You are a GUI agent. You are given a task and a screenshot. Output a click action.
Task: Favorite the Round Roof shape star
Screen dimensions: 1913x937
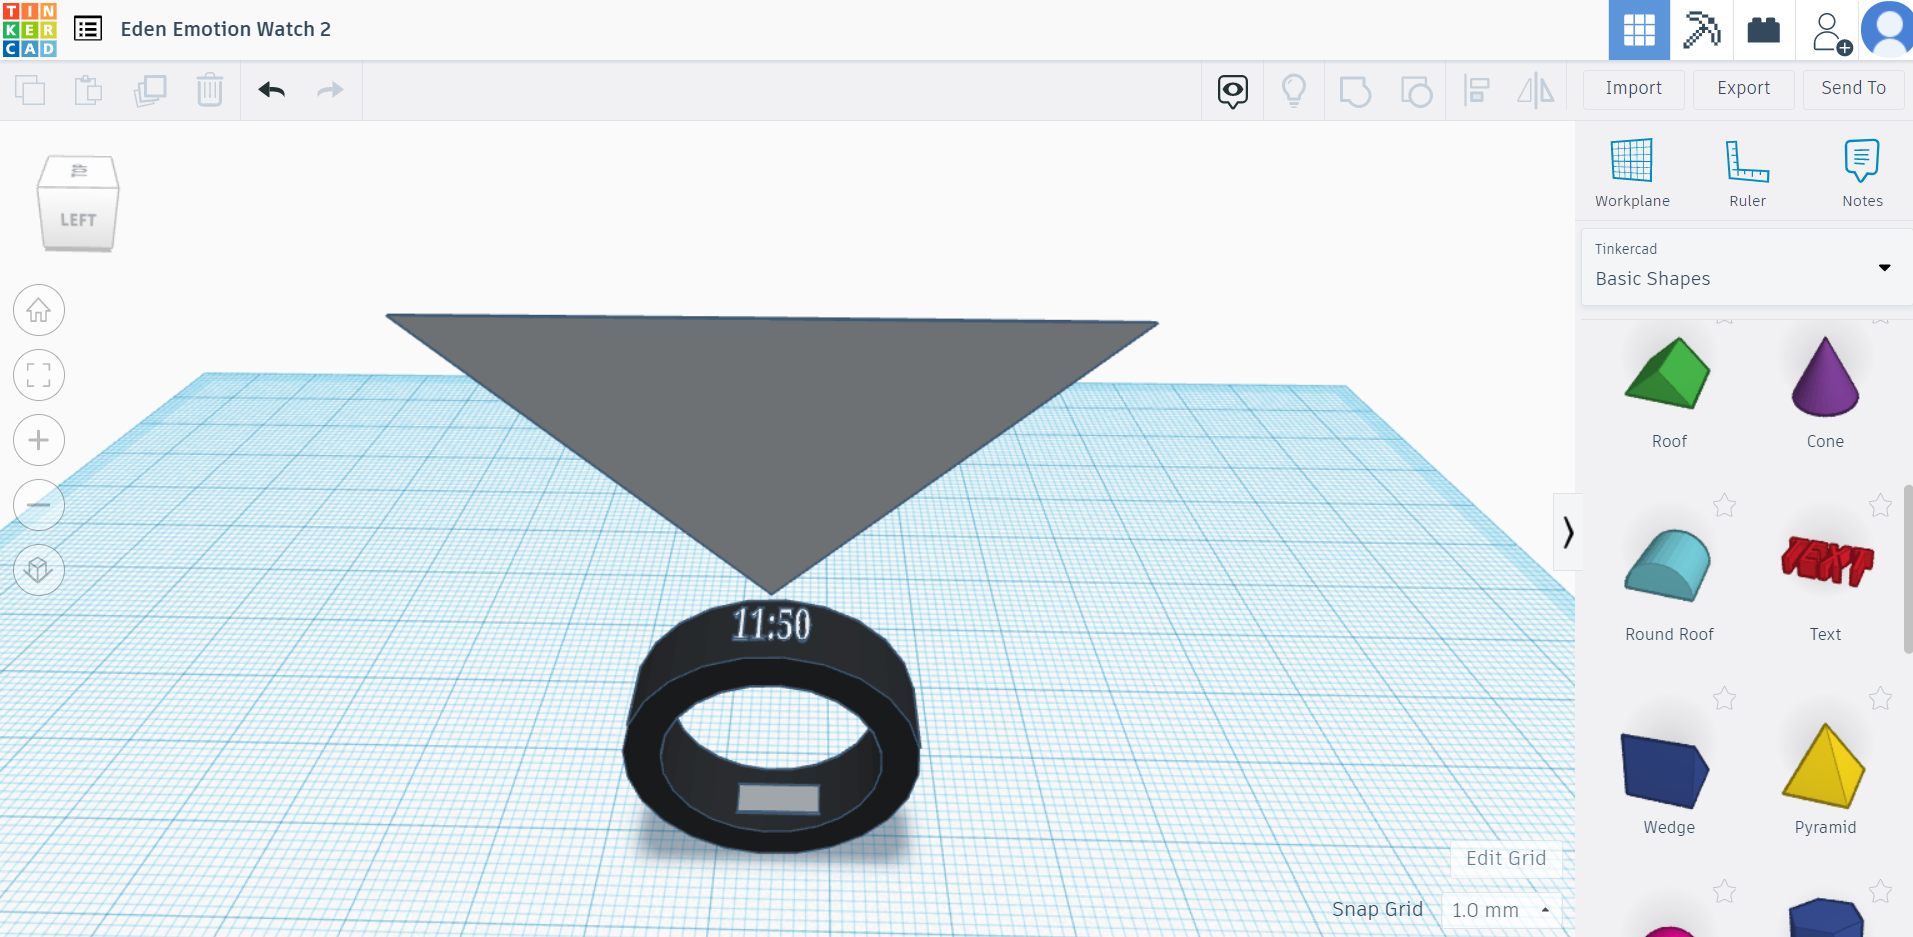(x=1724, y=506)
